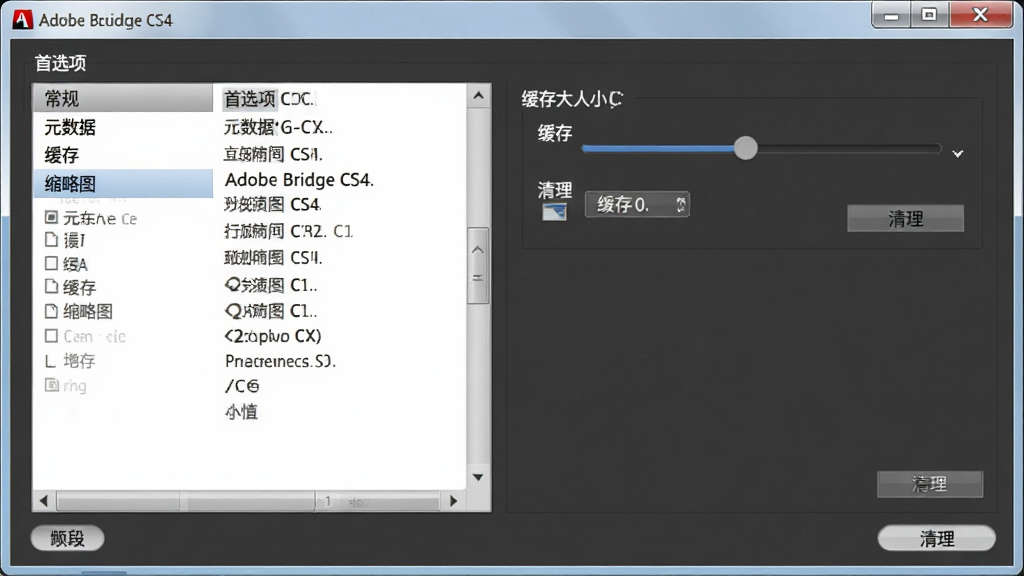Toggle the checkbox beside 缓A
This screenshot has width=1024, height=576.
click(x=52, y=263)
